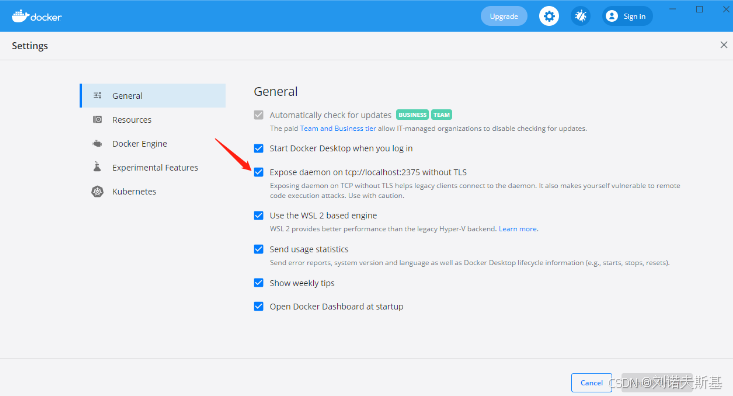Image resolution: width=733 pixels, height=396 pixels.
Task: Toggle Open Docker Dashboard at startup
Action: pos(259,307)
